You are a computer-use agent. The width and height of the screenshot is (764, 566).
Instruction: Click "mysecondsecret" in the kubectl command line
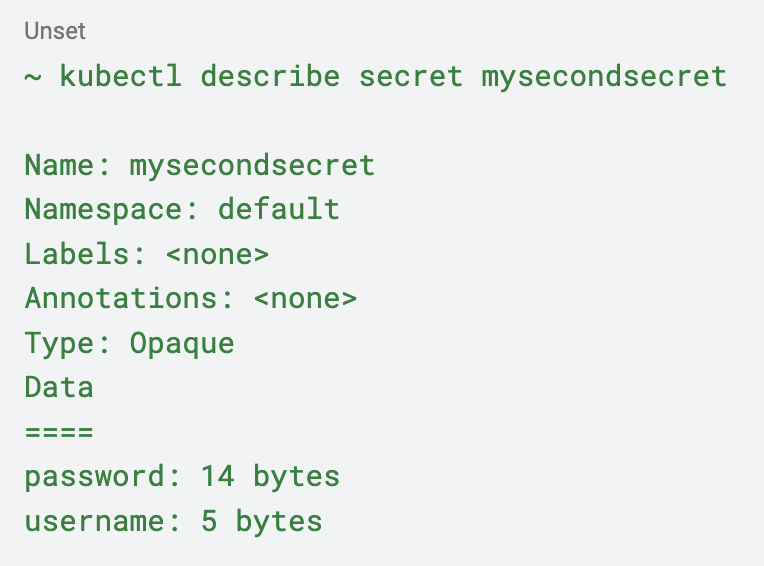(x=604, y=76)
